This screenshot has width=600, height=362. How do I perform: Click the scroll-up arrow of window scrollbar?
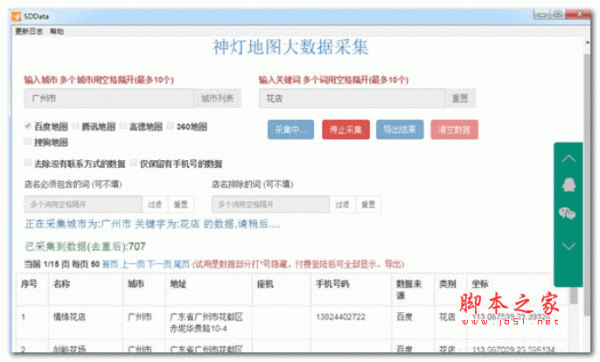[x=587, y=43]
